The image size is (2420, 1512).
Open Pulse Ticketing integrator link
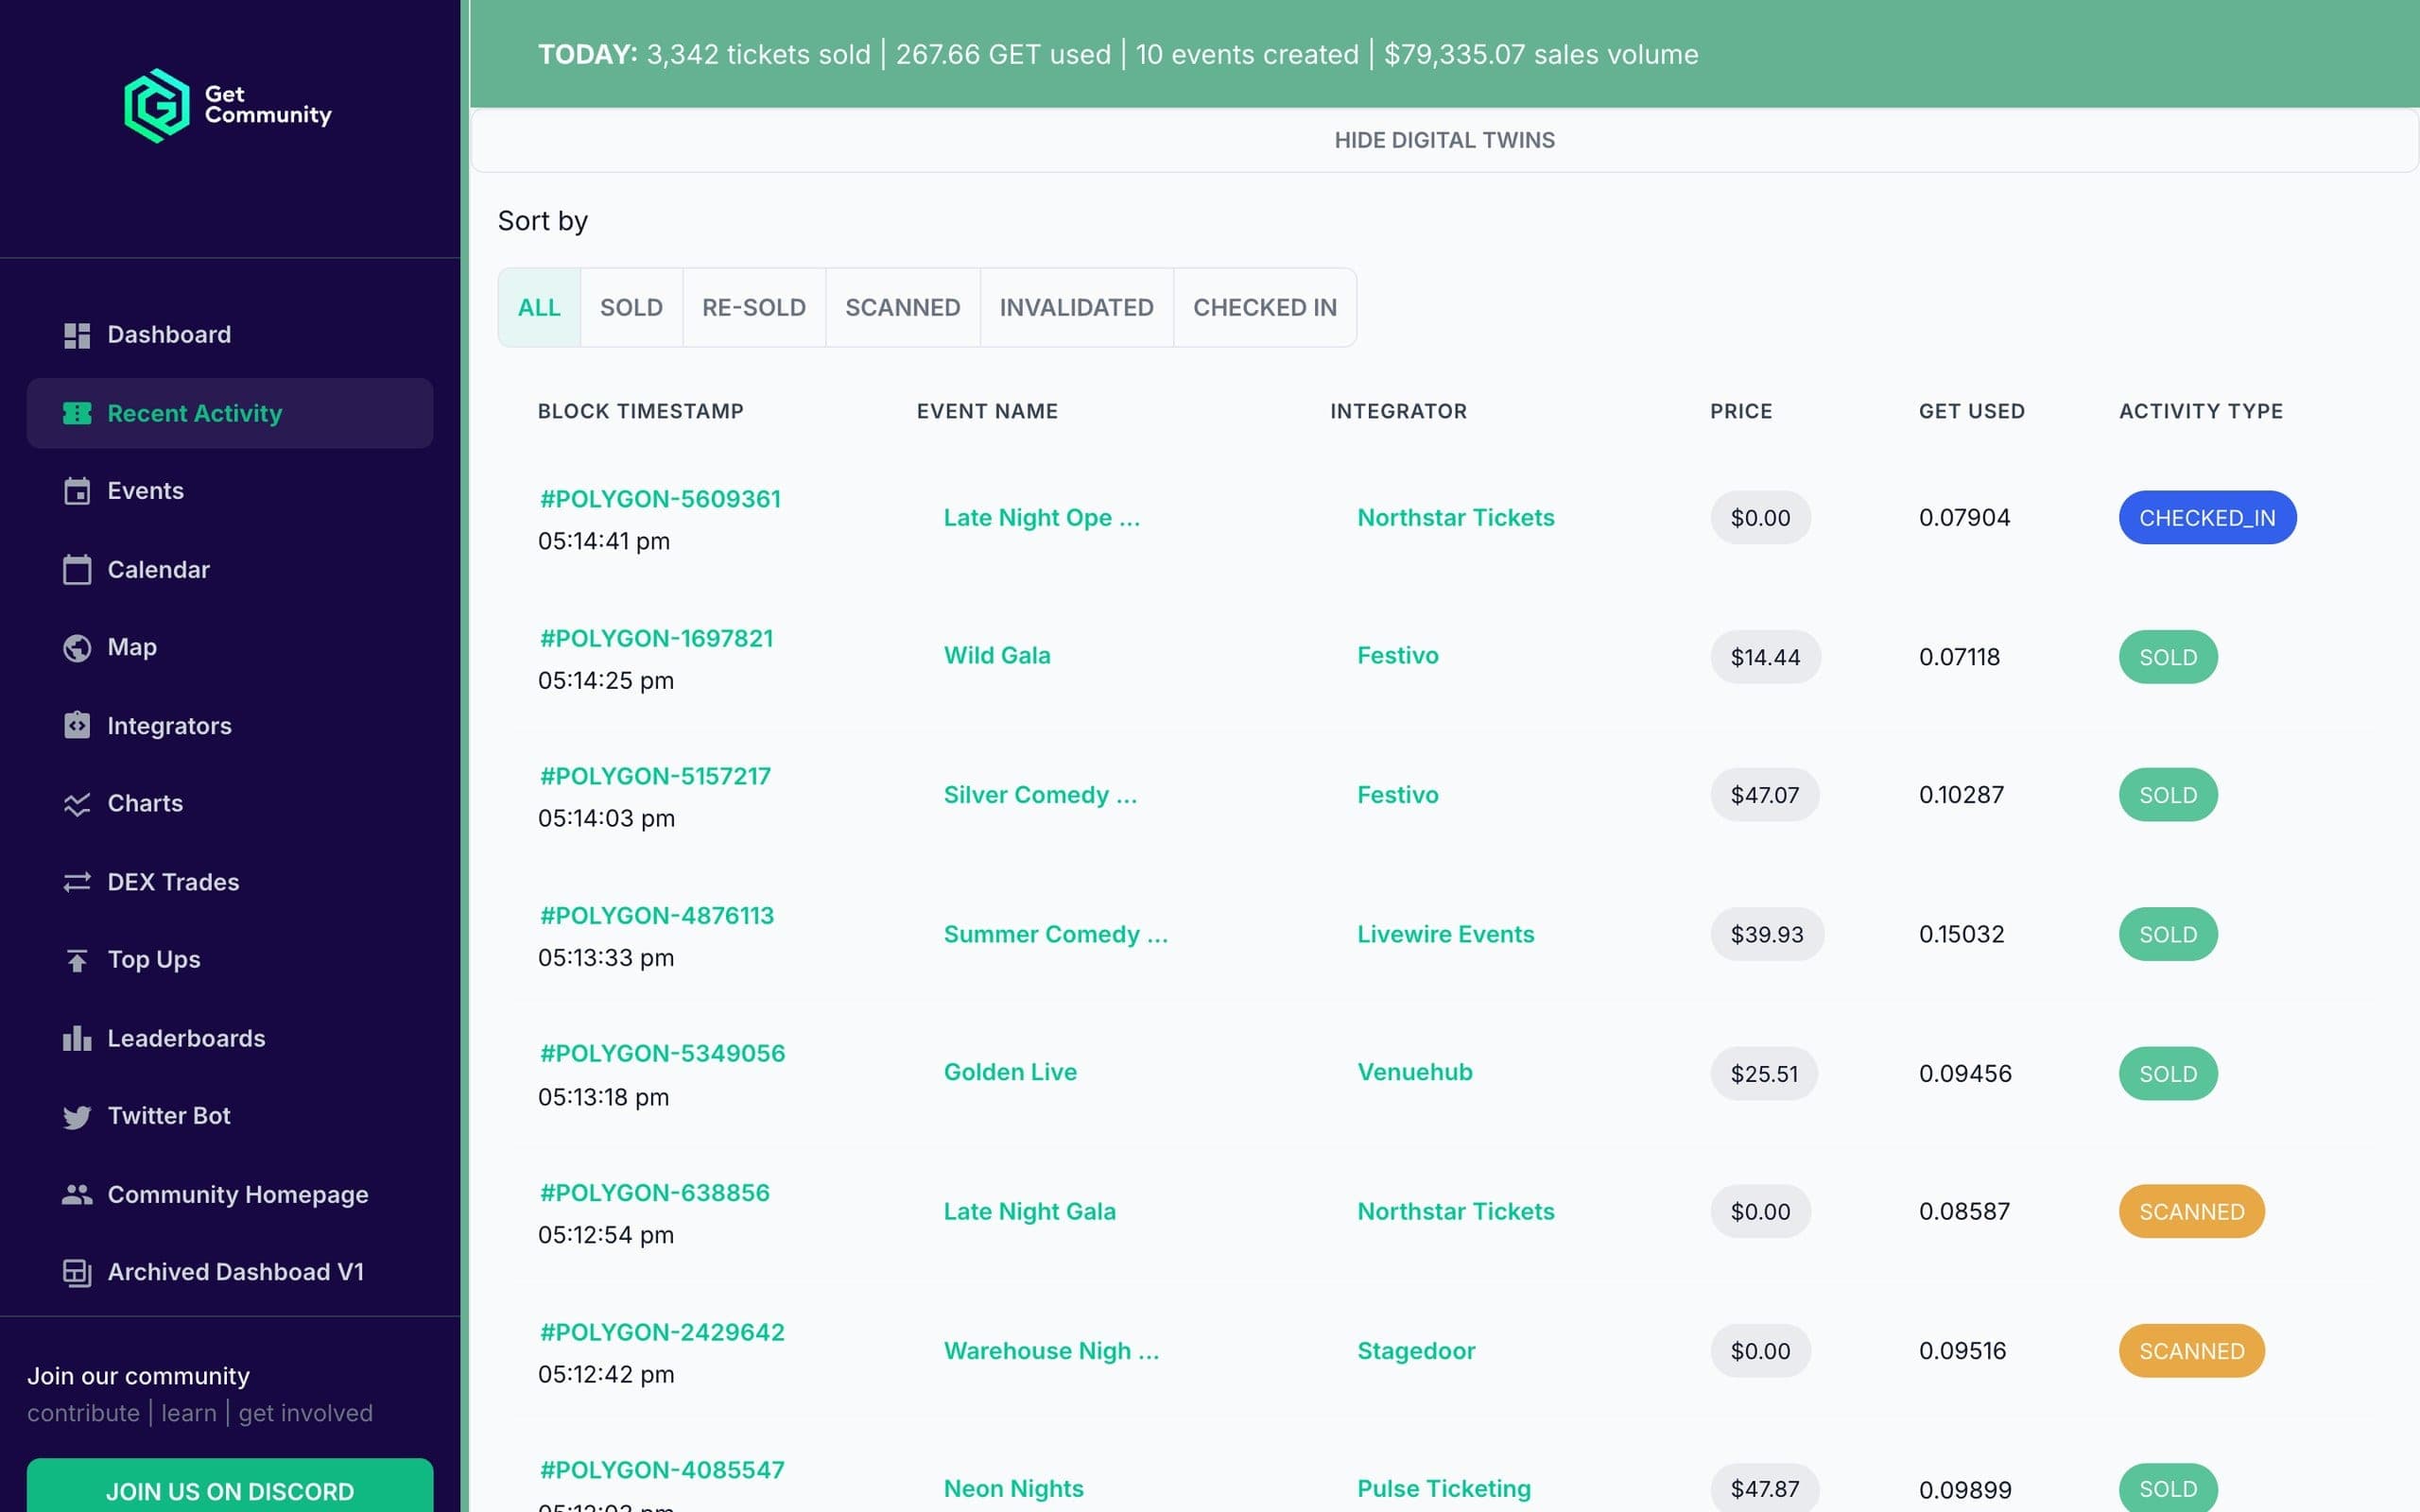pyautogui.click(x=1443, y=1489)
